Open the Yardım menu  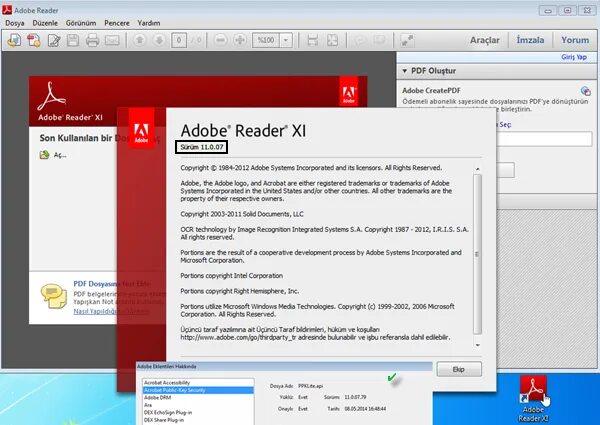149,23
